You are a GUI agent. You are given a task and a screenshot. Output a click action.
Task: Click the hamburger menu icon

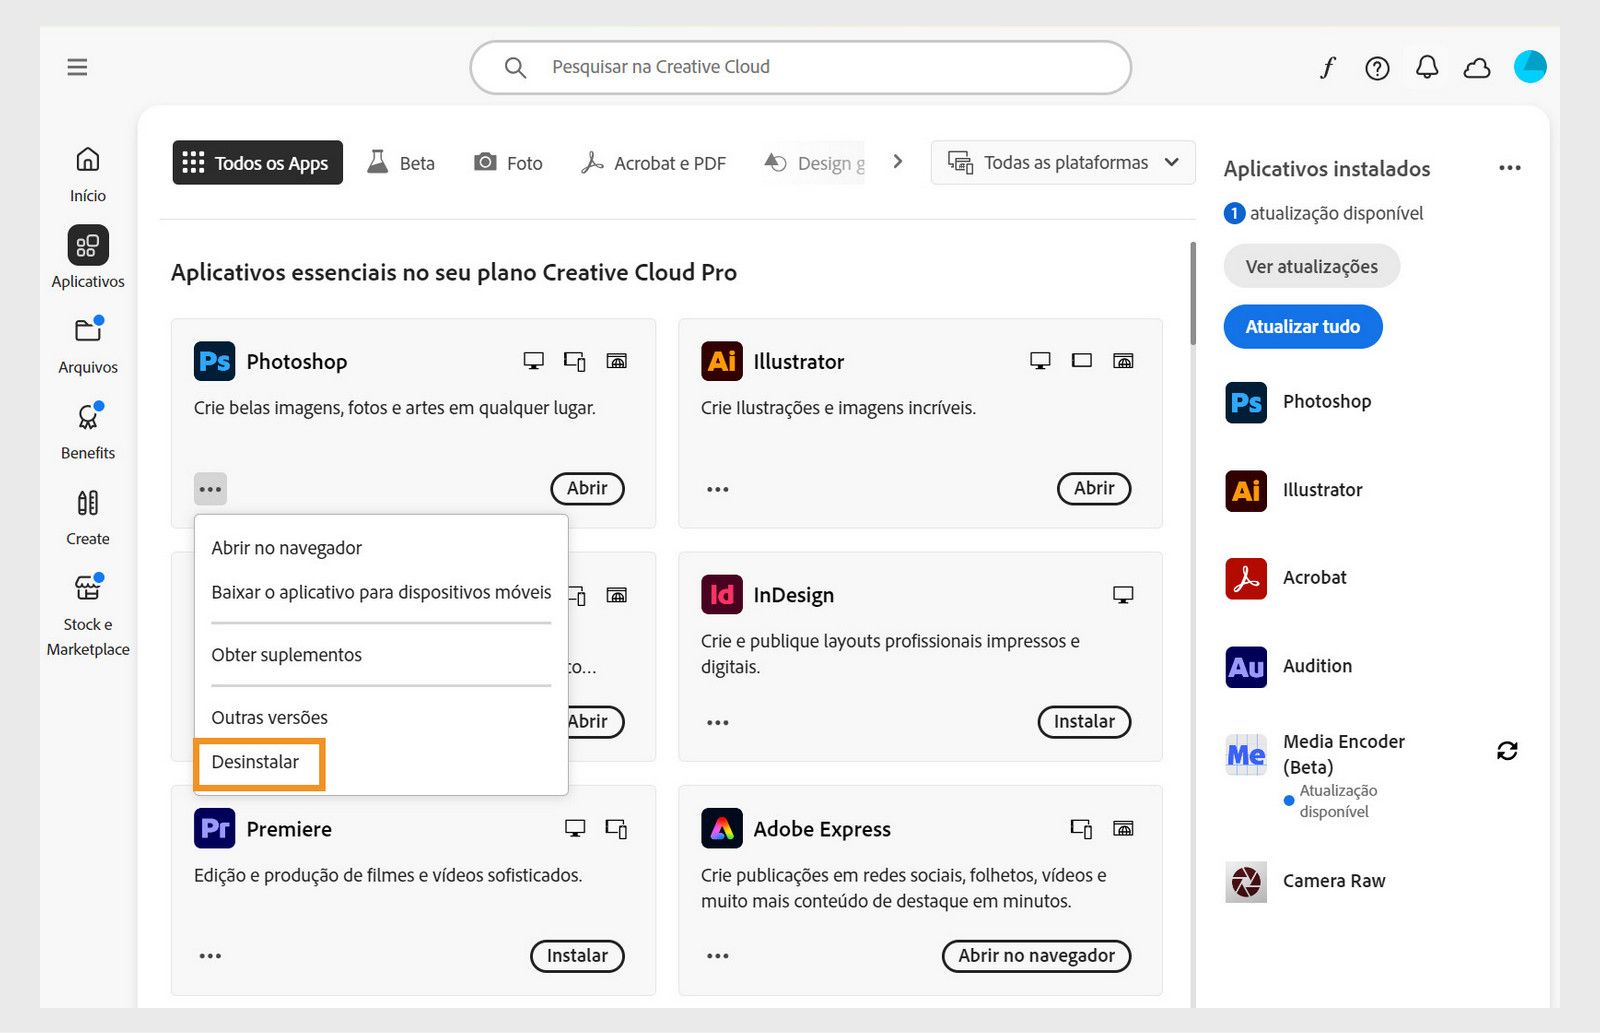pyautogui.click(x=77, y=66)
